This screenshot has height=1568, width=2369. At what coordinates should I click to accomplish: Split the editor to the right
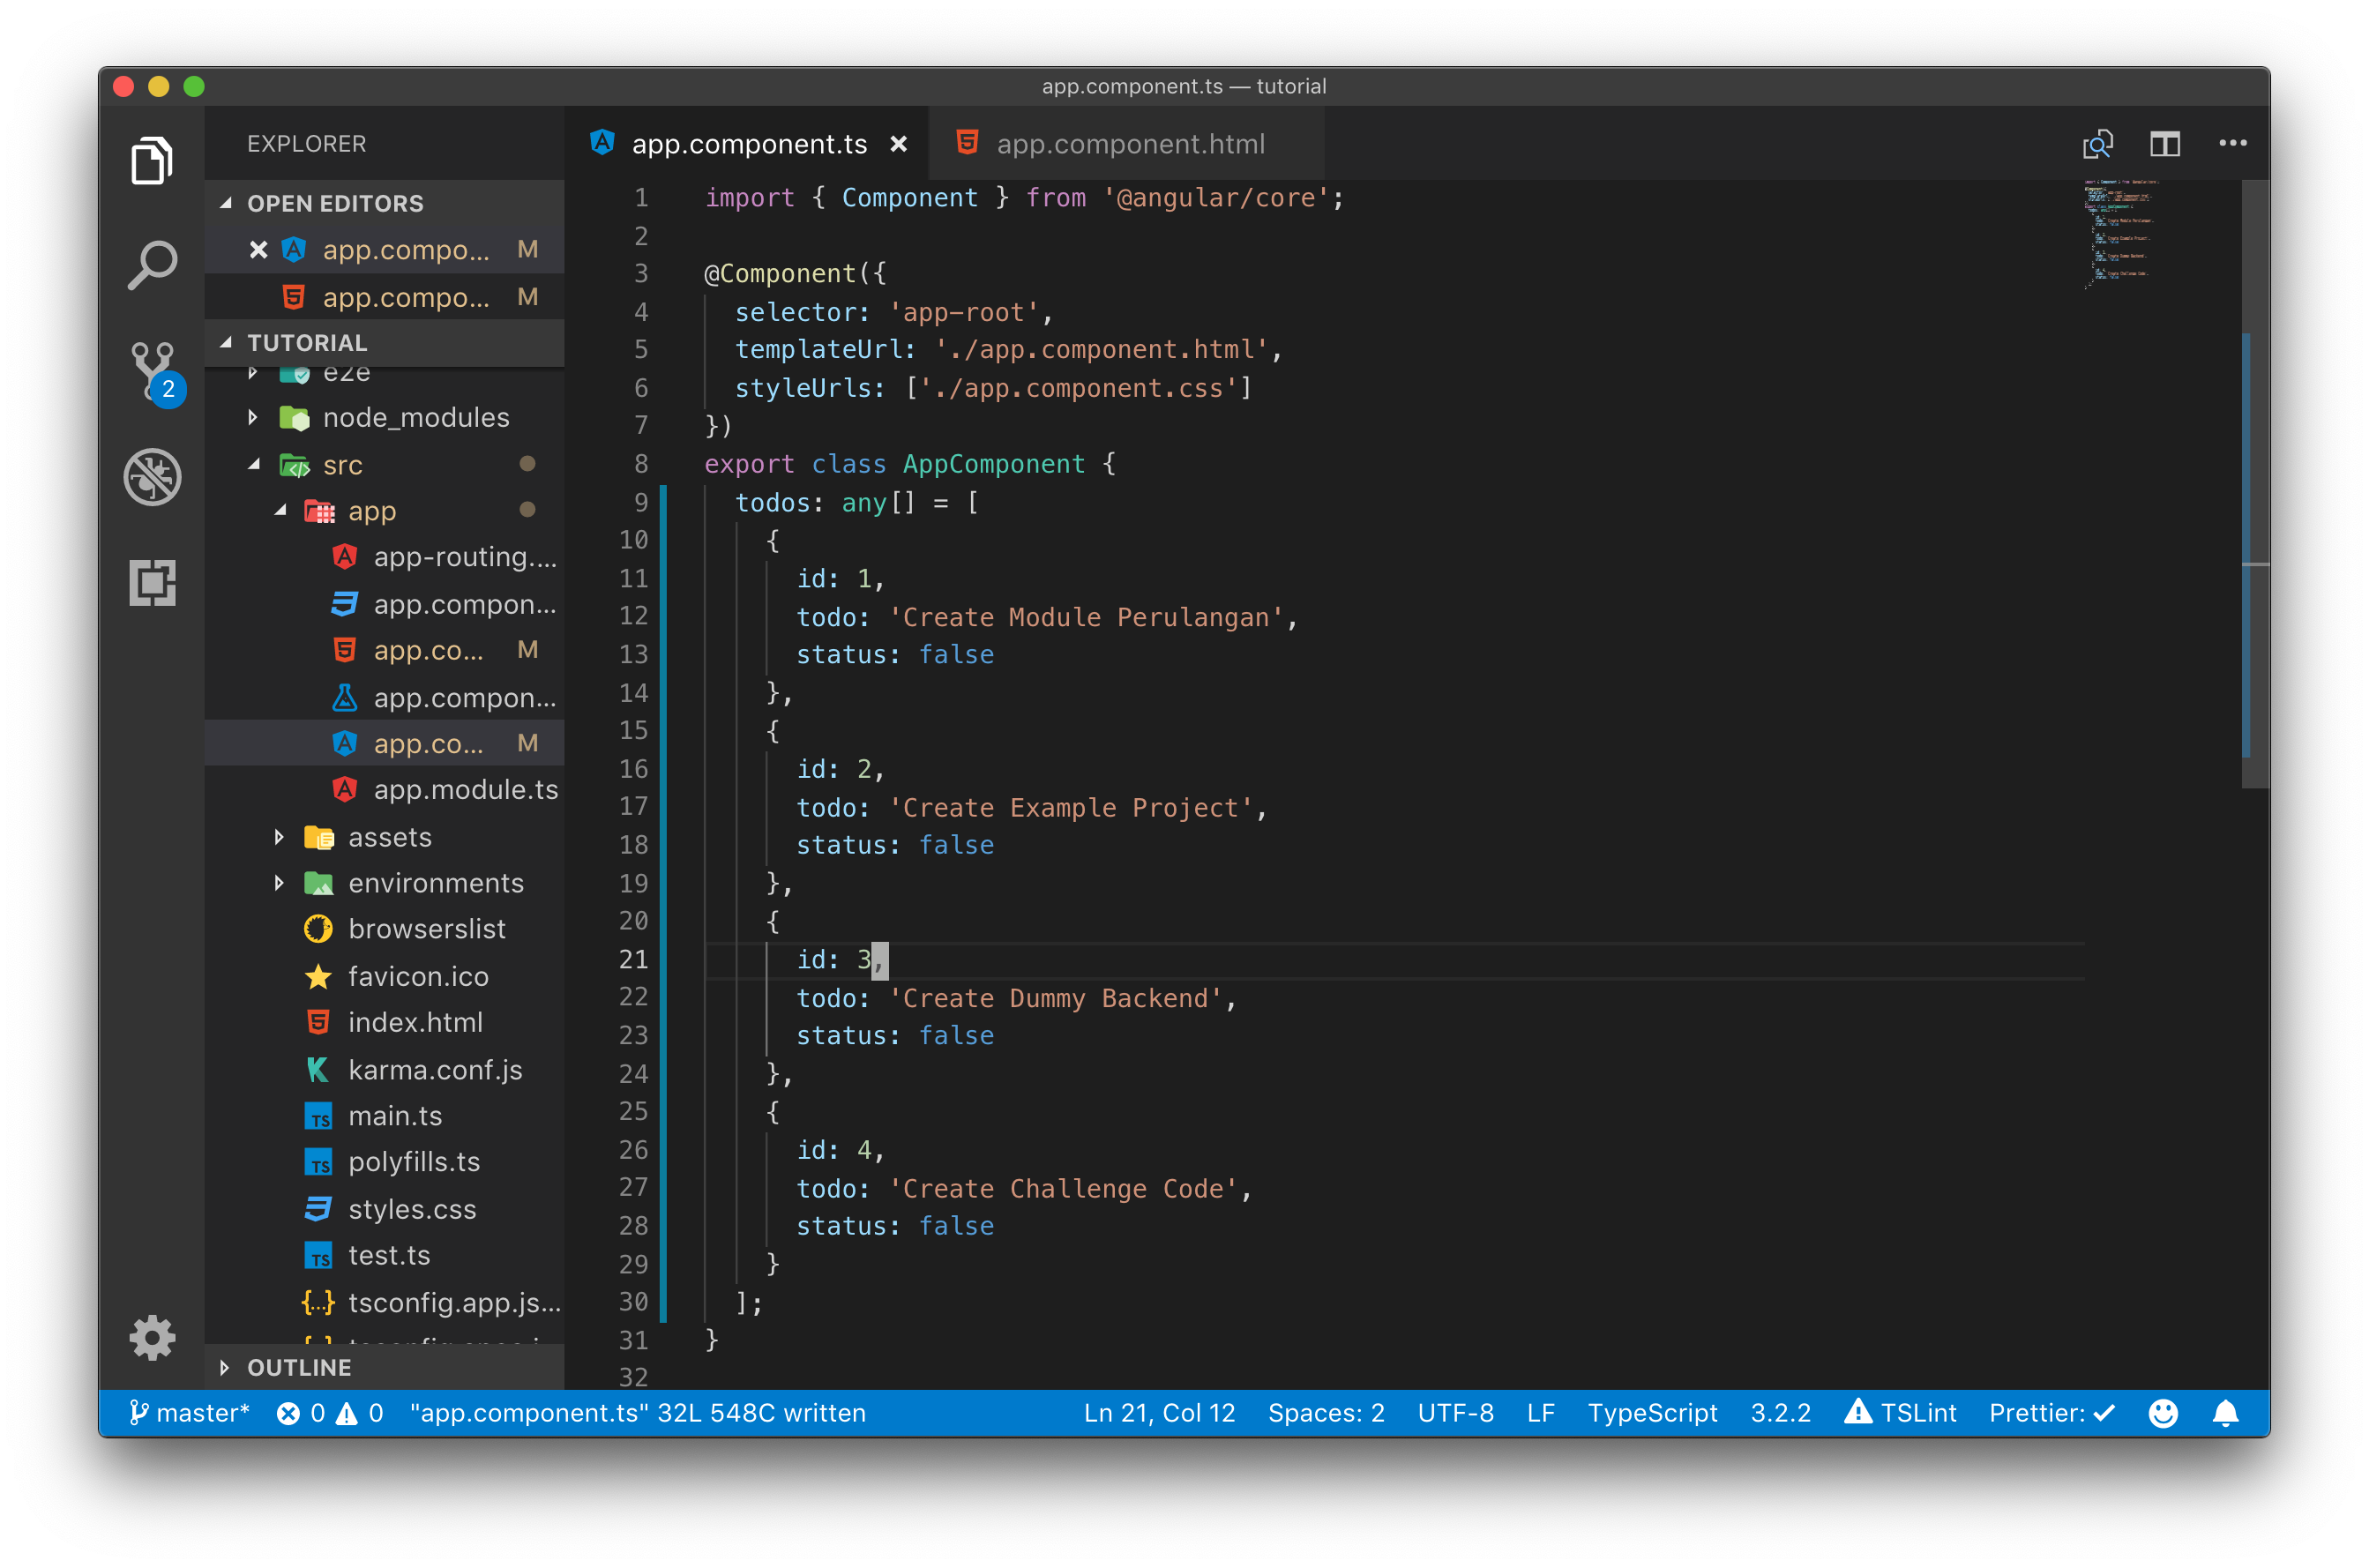click(x=2164, y=144)
